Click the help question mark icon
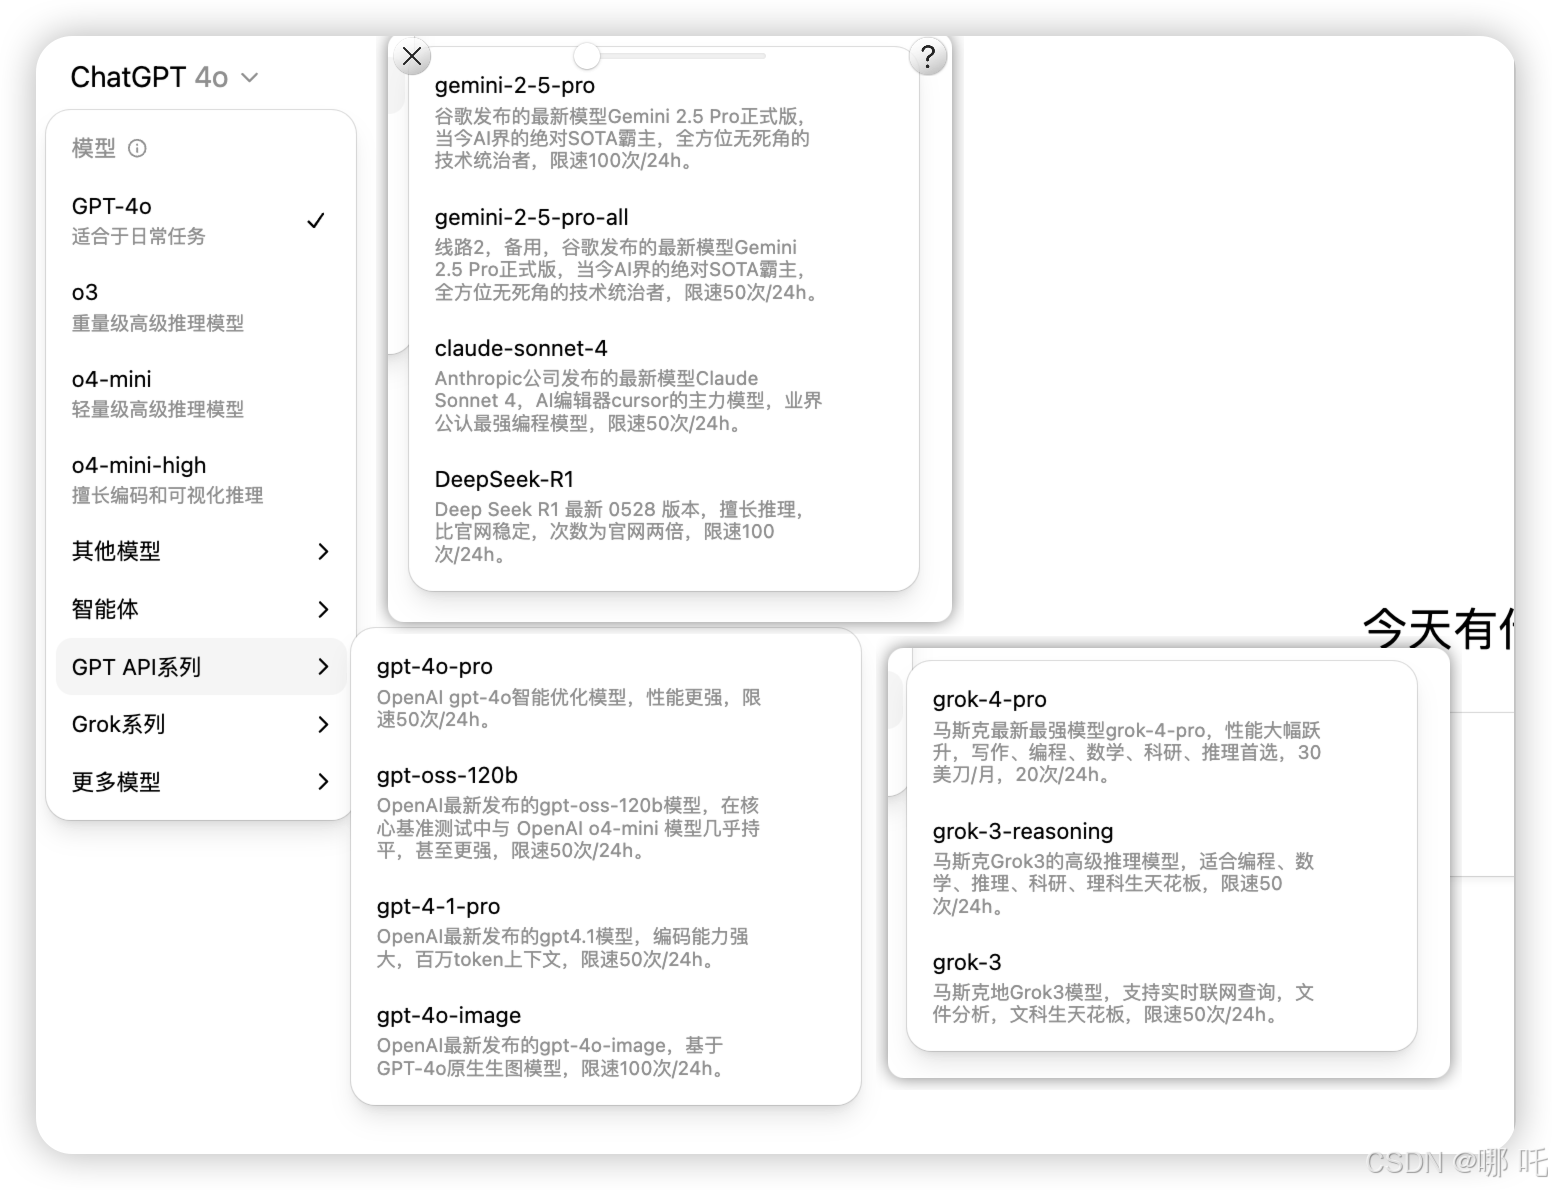The height and width of the screenshot is (1190, 1552). click(x=928, y=57)
